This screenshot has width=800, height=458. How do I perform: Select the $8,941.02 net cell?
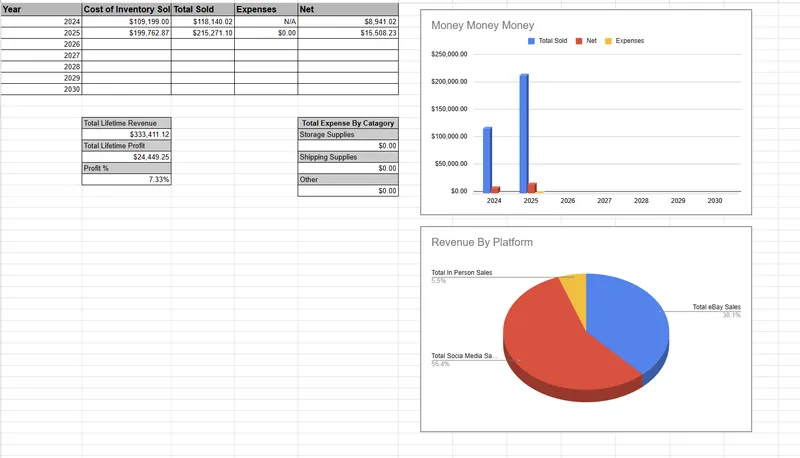348,21
